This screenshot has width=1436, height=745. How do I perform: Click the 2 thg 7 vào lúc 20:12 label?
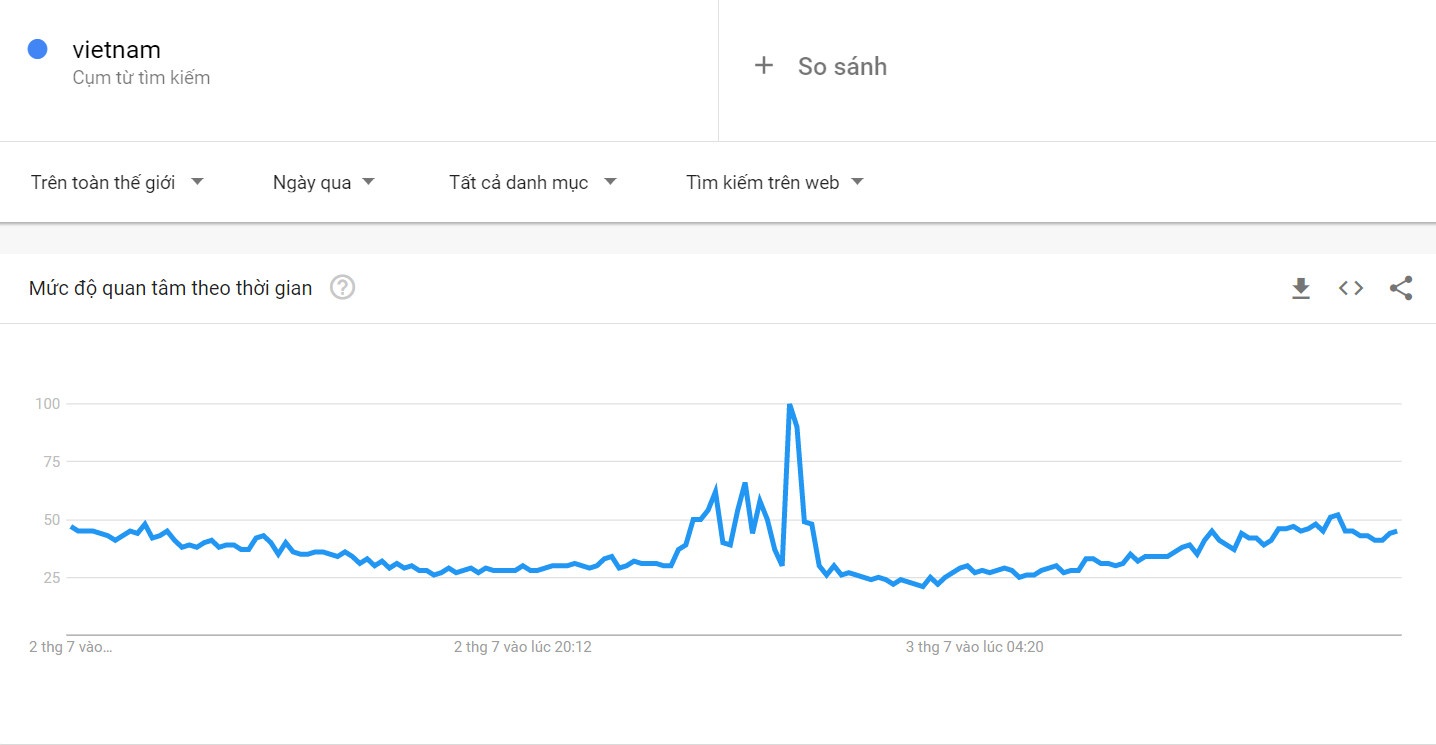click(x=523, y=647)
